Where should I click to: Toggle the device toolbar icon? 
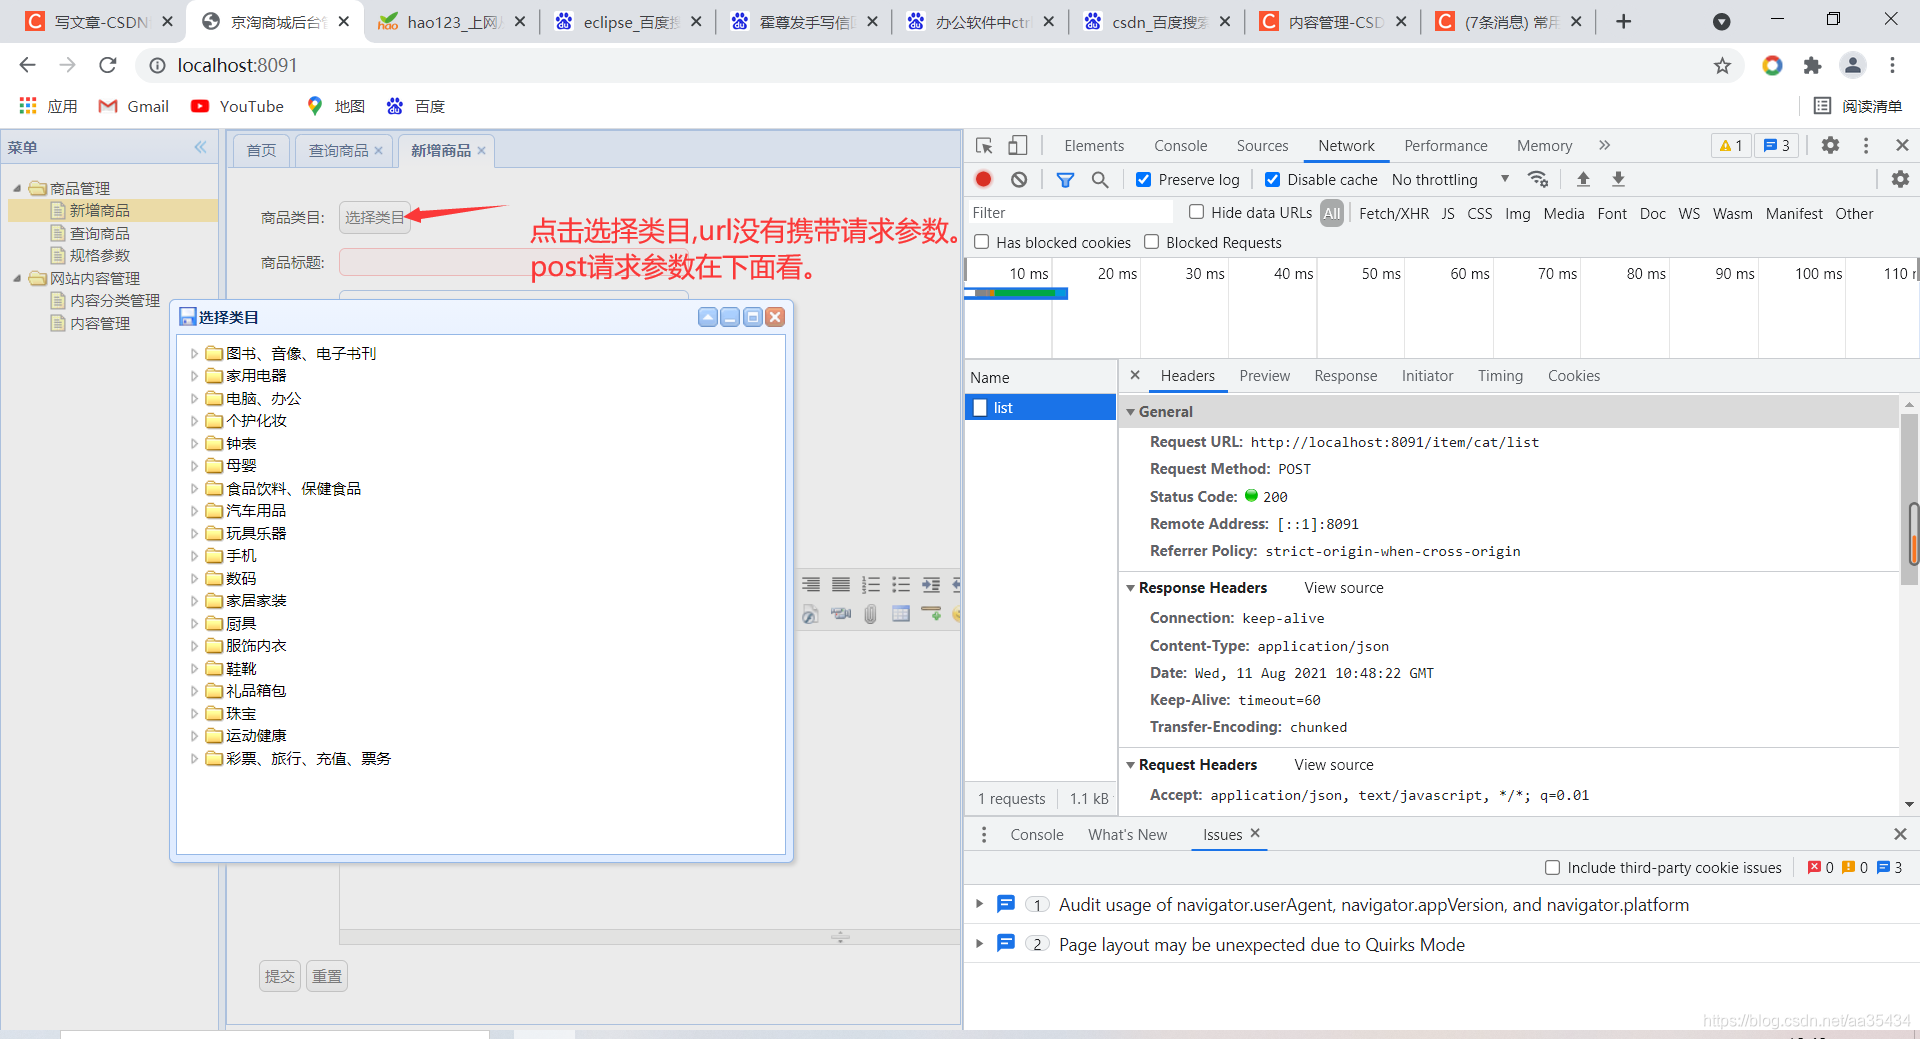[1017, 146]
